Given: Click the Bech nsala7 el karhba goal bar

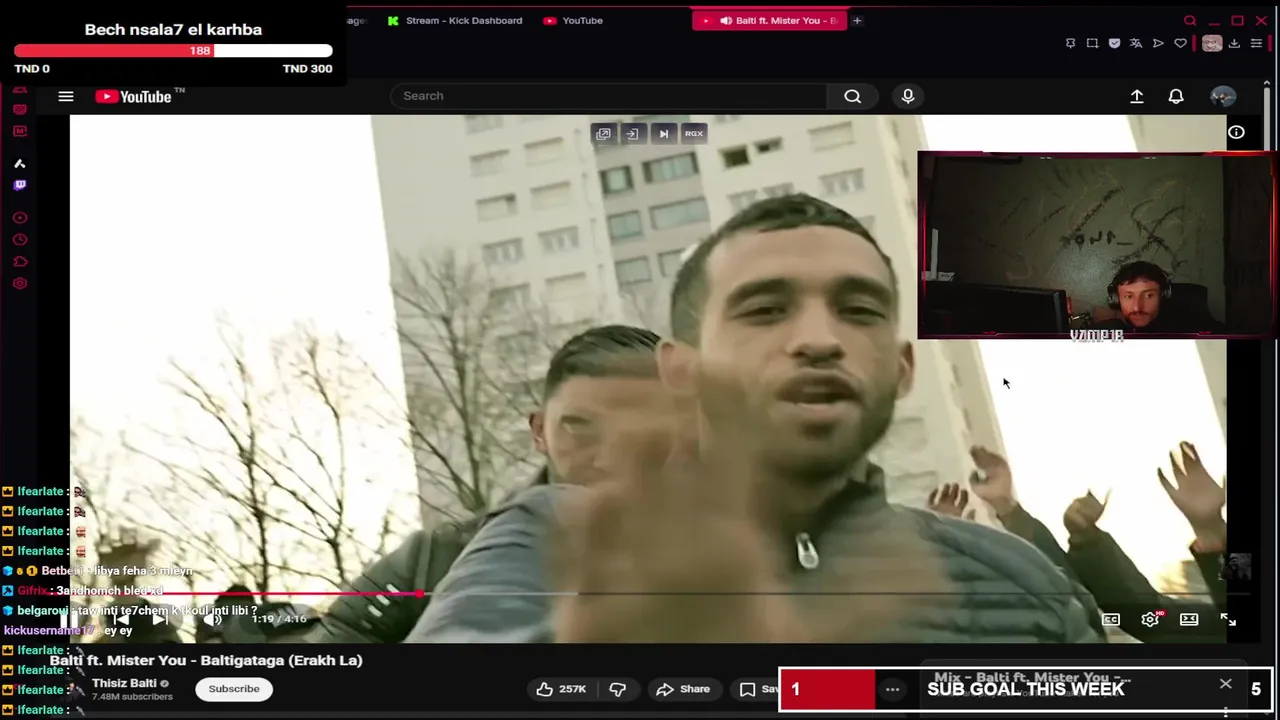Looking at the screenshot, I should point(173,50).
